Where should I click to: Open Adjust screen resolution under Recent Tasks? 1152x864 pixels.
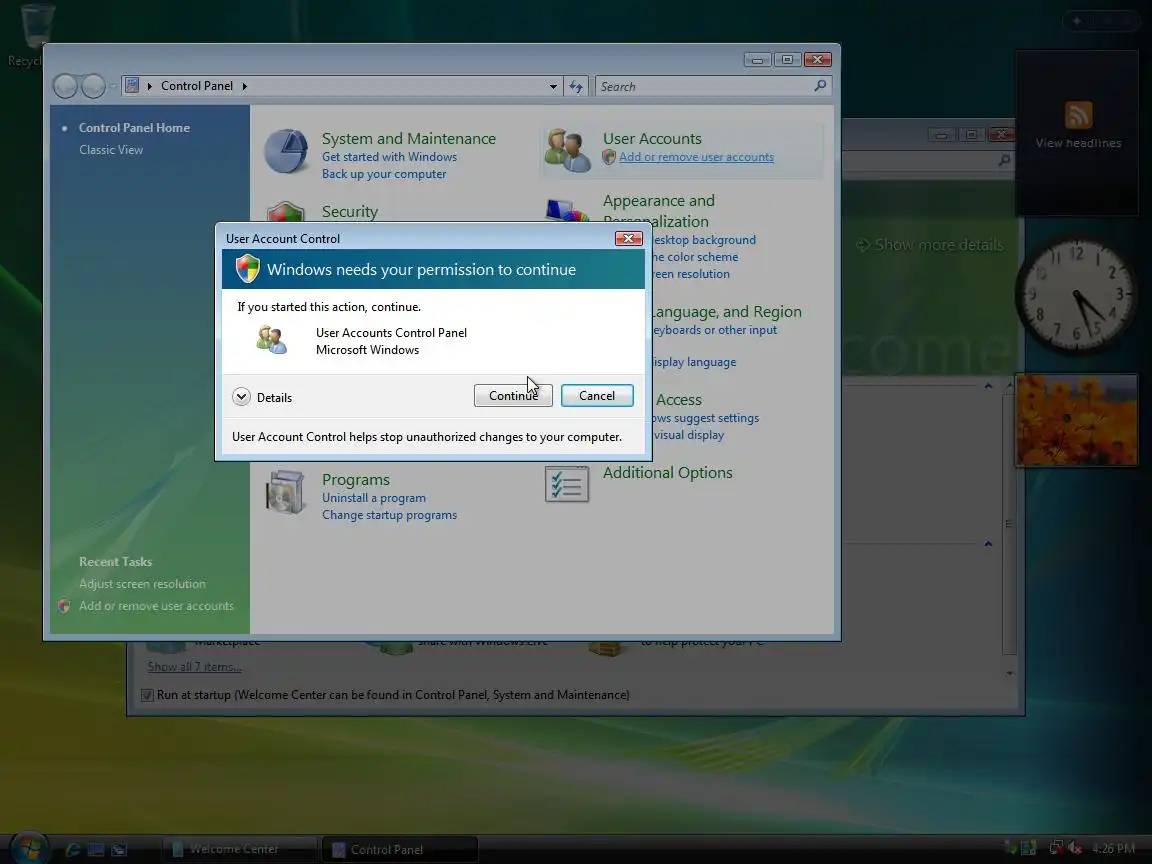(x=143, y=583)
